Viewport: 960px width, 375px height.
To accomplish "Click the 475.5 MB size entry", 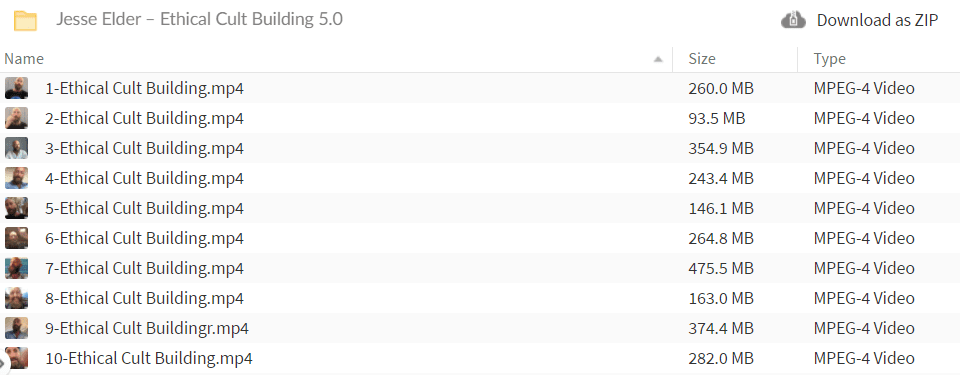I will pyautogui.click(x=721, y=268).
